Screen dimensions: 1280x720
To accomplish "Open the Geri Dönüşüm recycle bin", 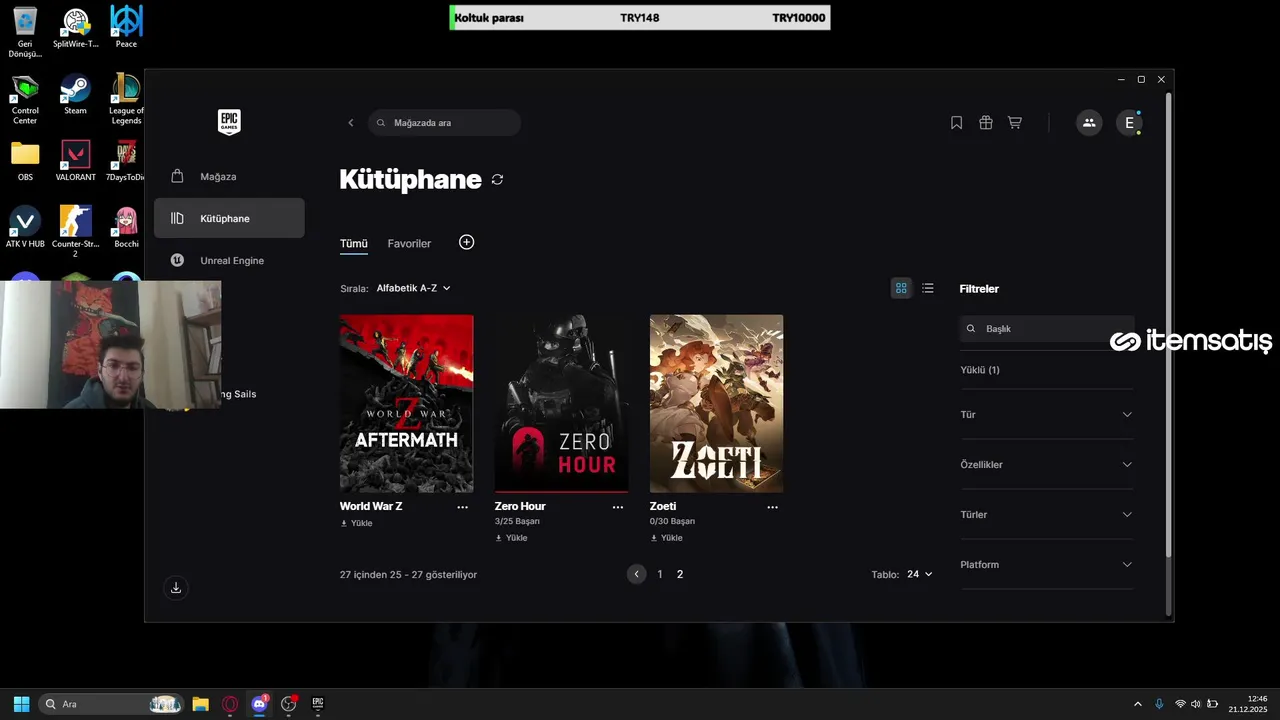I will point(25,32).
